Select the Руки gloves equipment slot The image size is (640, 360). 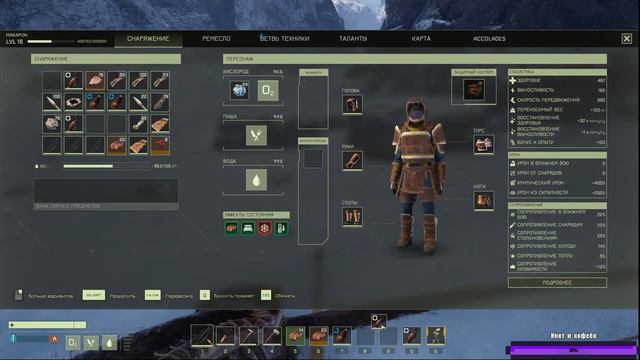(352, 160)
